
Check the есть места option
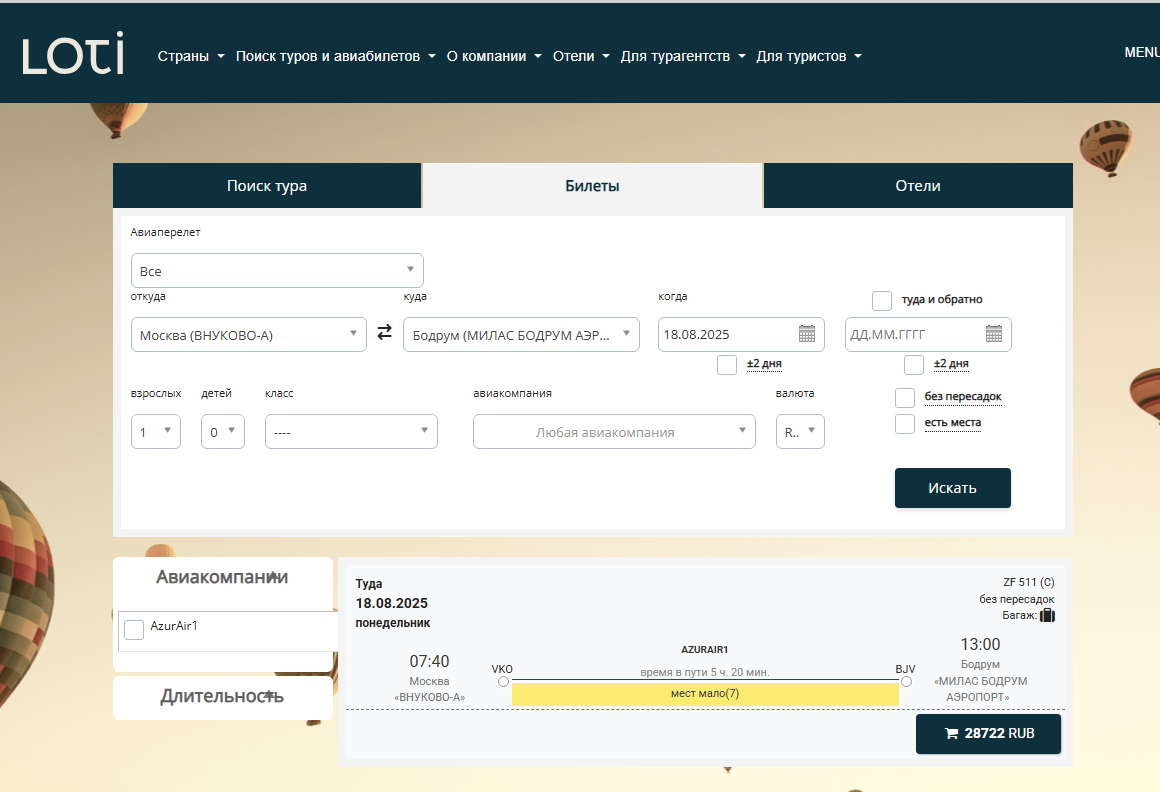[x=905, y=424]
